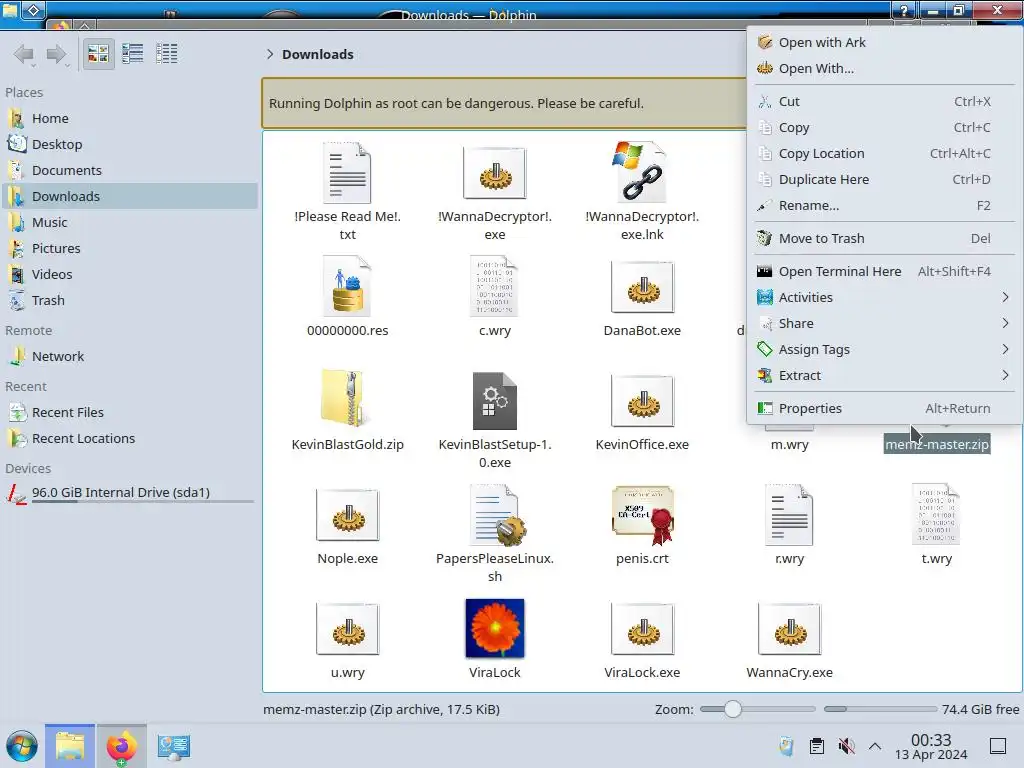
Task: Expand Assign Tags submenu
Action: coord(884,349)
